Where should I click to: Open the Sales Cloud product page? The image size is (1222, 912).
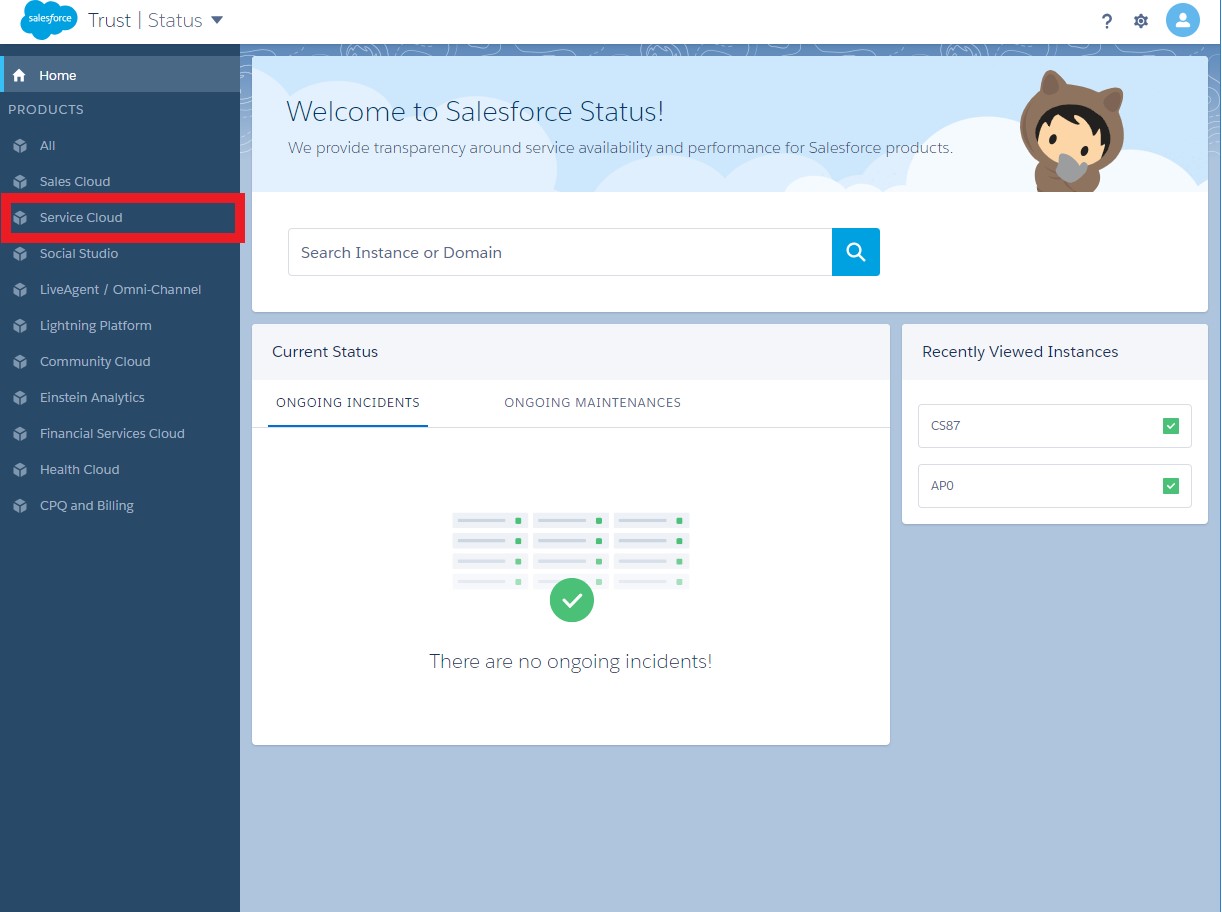(75, 182)
